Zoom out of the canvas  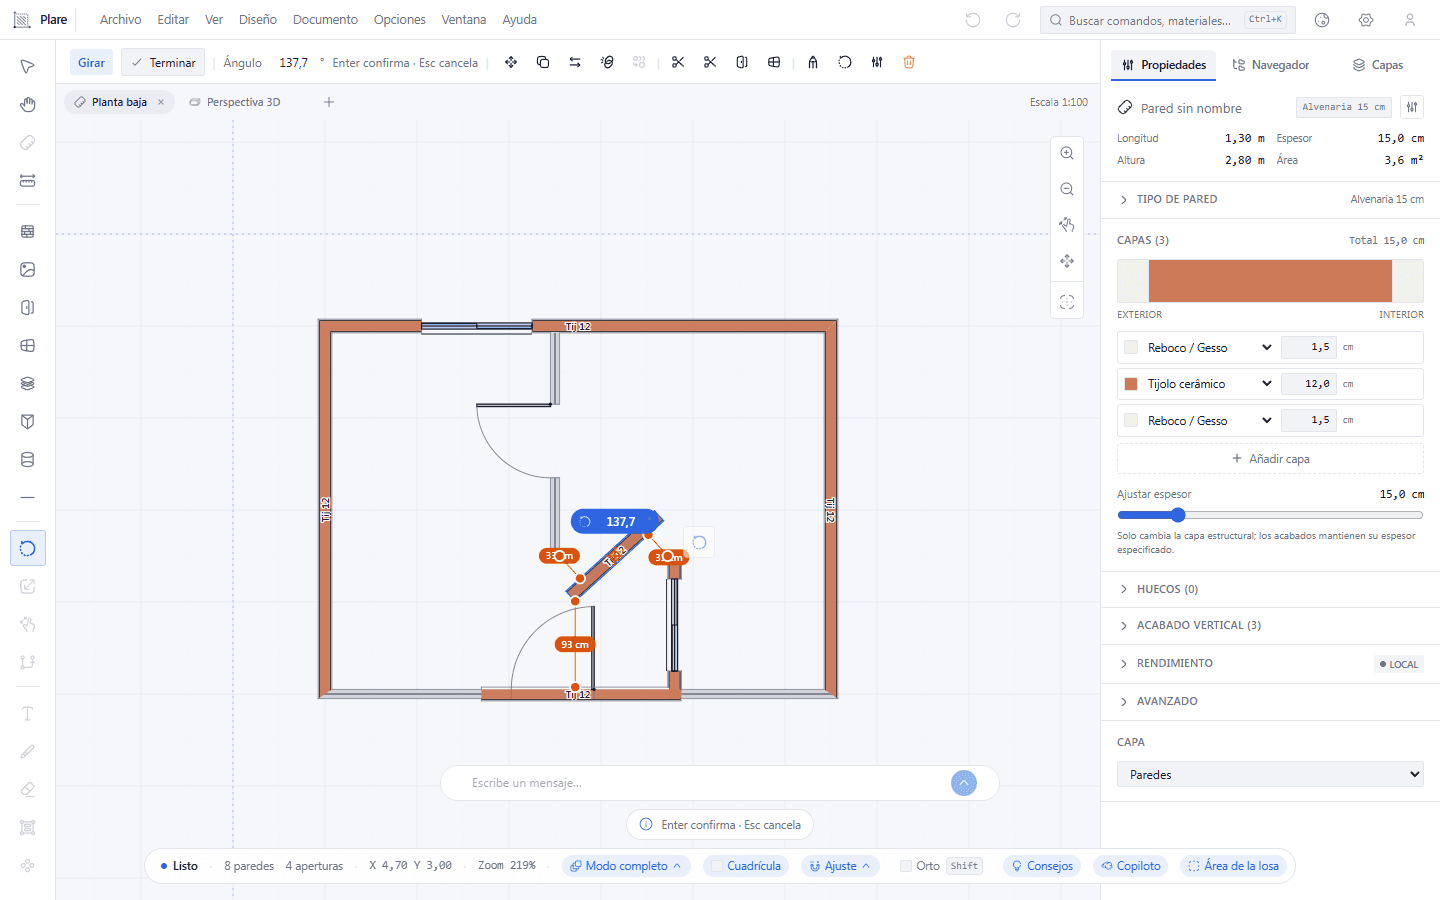tap(1067, 189)
